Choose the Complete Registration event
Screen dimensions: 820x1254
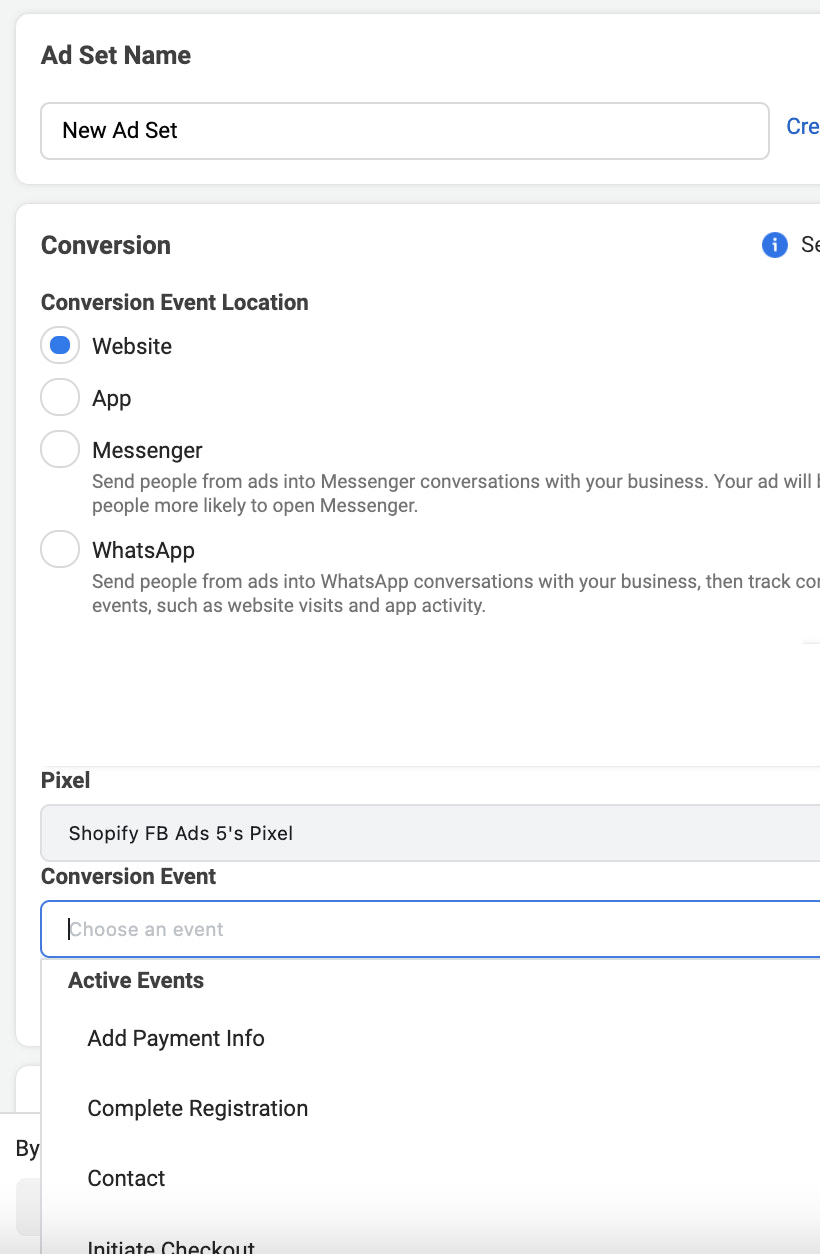197,1108
